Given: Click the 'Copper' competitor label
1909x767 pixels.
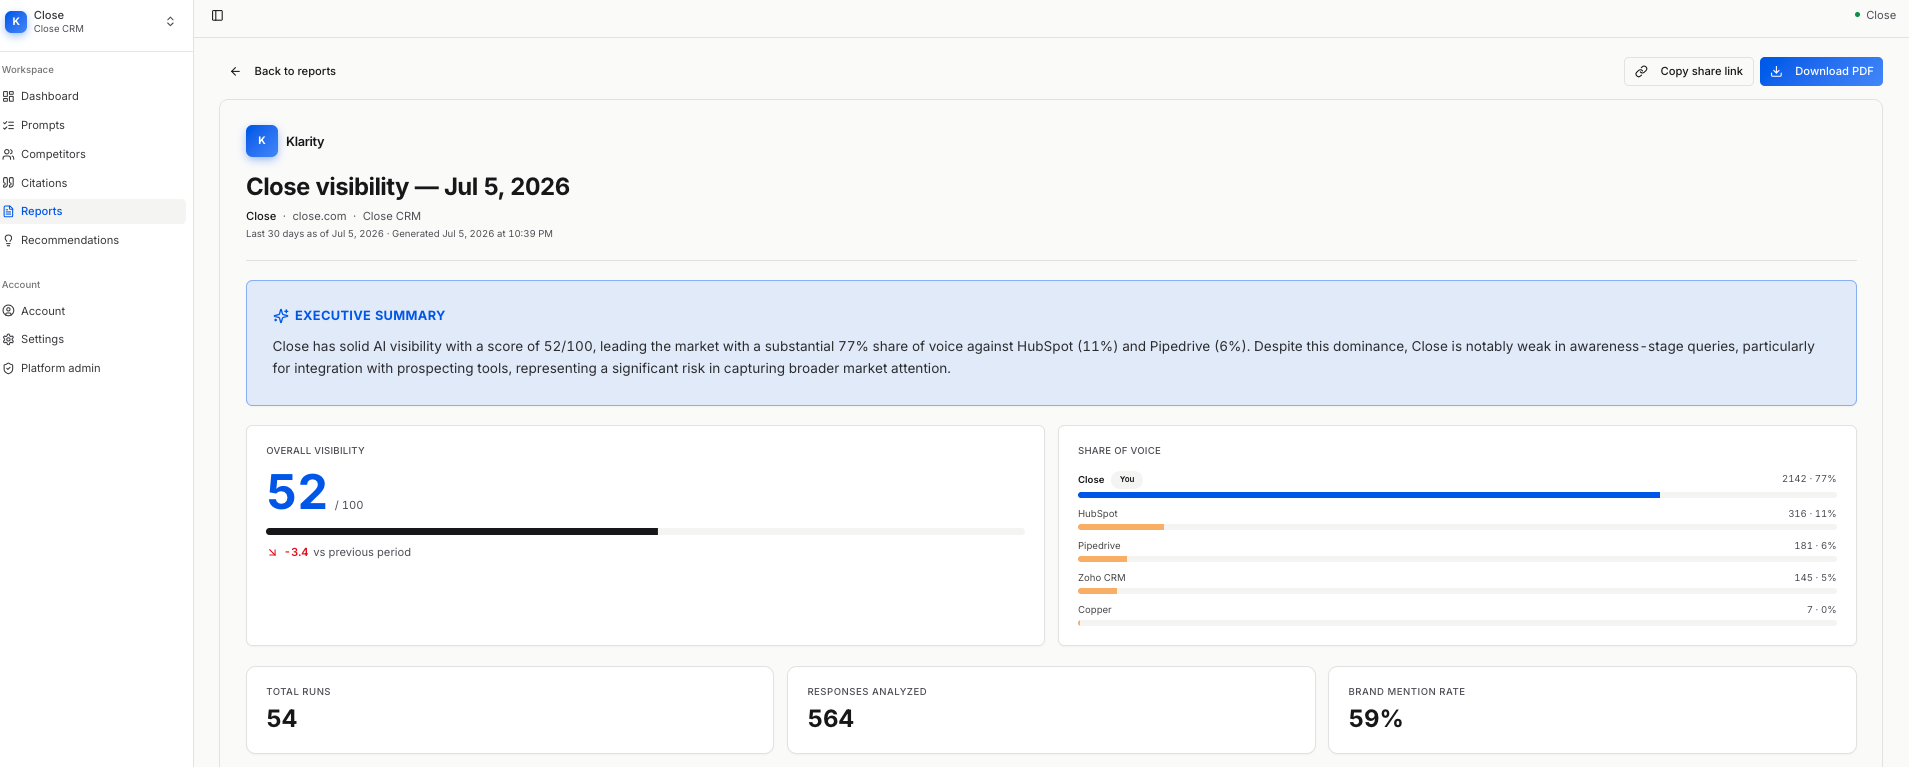Looking at the screenshot, I should 1095,610.
